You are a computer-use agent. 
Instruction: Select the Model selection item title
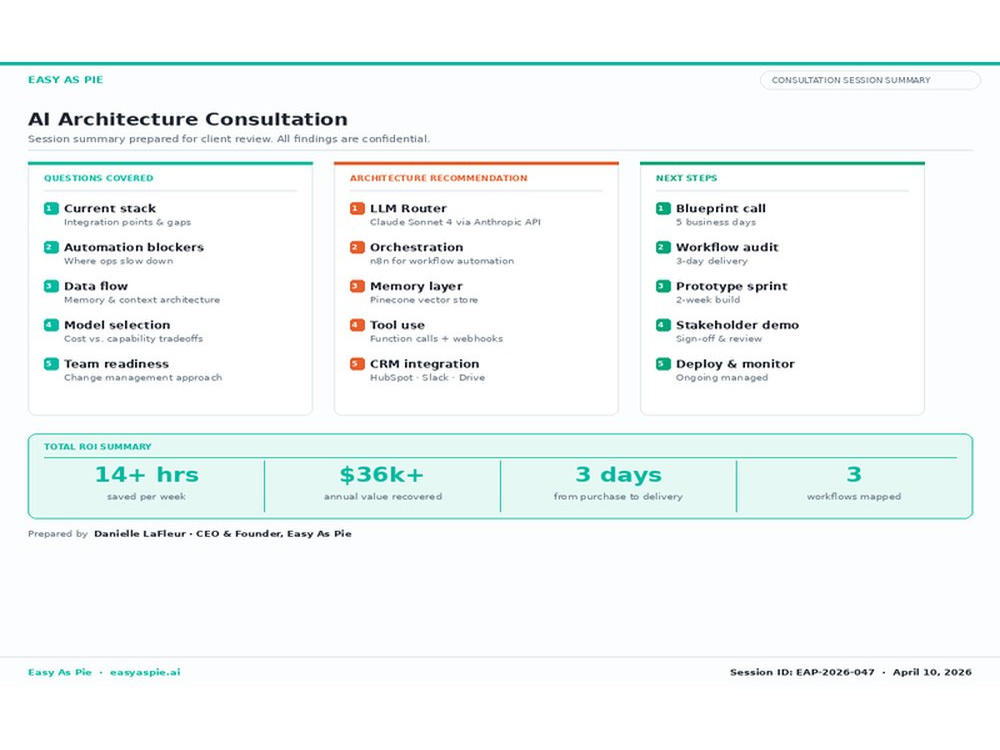pyautogui.click(x=117, y=325)
